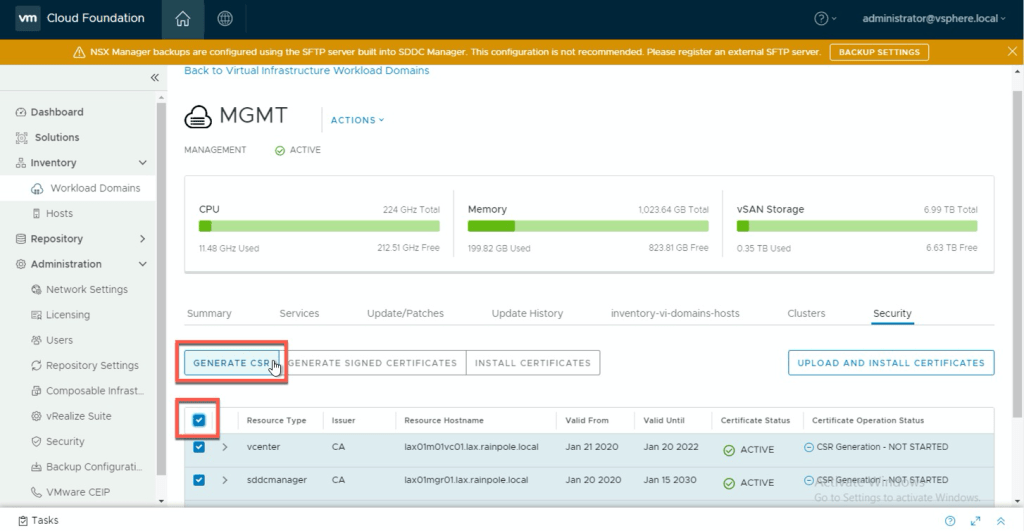The width and height of the screenshot is (1024, 531).
Task: Click Back to Virtual Infrastructure Workload Domains link
Action: [306, 71]
